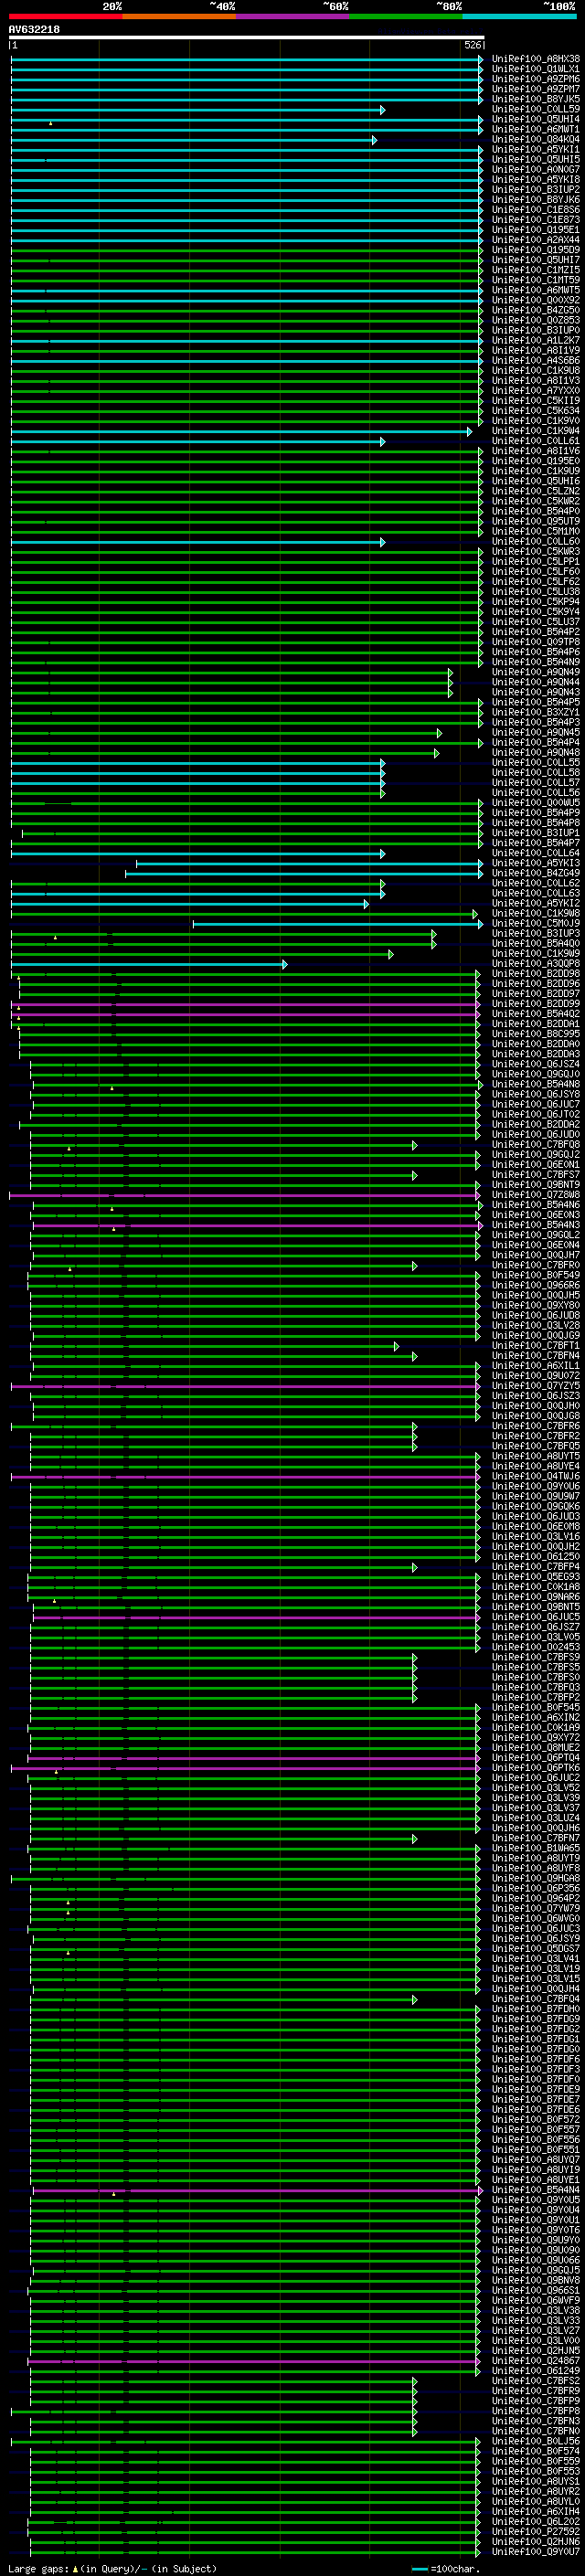Select the UniRef100_Q195E1 label
Viewport: 585px width, 2576px height.
[x=535, y=230]
